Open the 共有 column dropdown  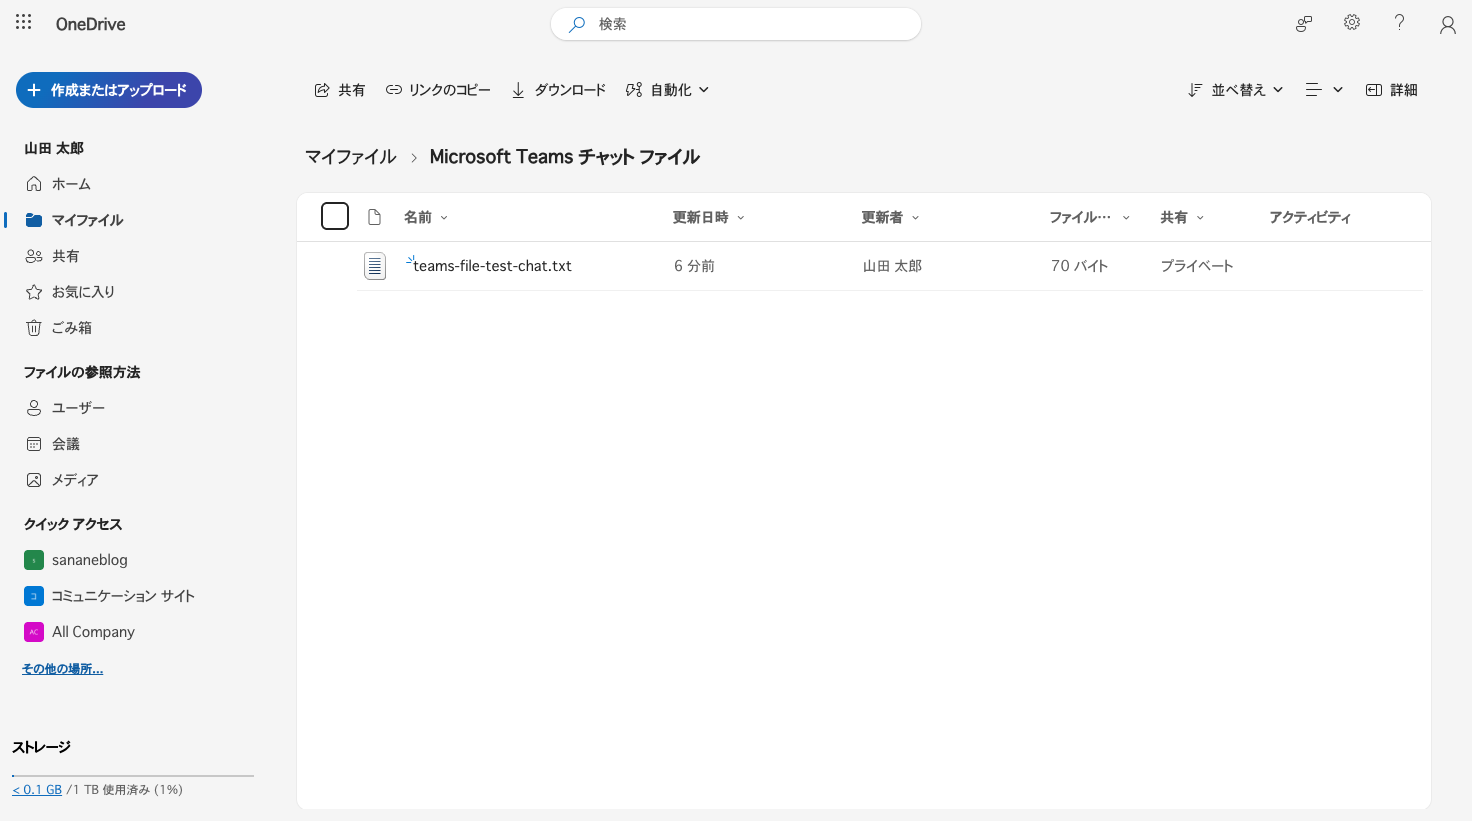pyautogui.click(x=1182, y=217)
